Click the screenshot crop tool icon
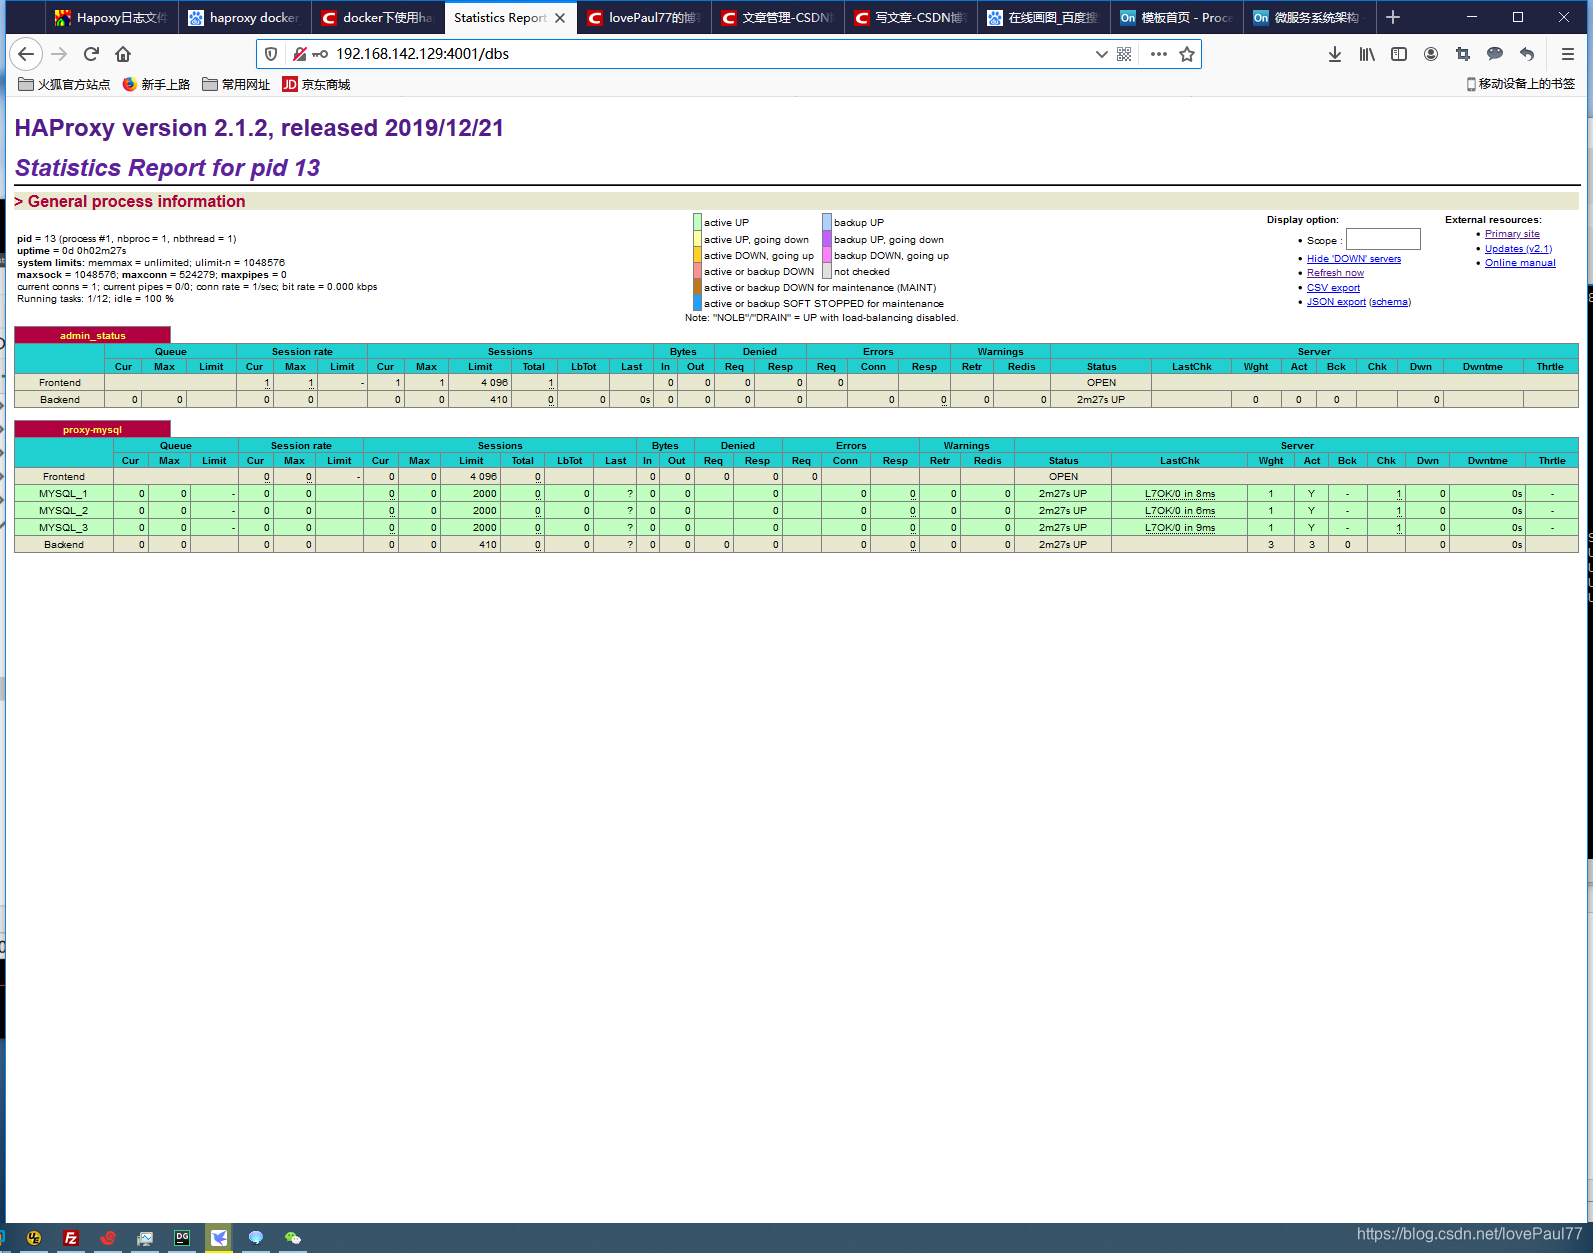The width and height of the screenshot is (1593, 1253). [1463, 54]
